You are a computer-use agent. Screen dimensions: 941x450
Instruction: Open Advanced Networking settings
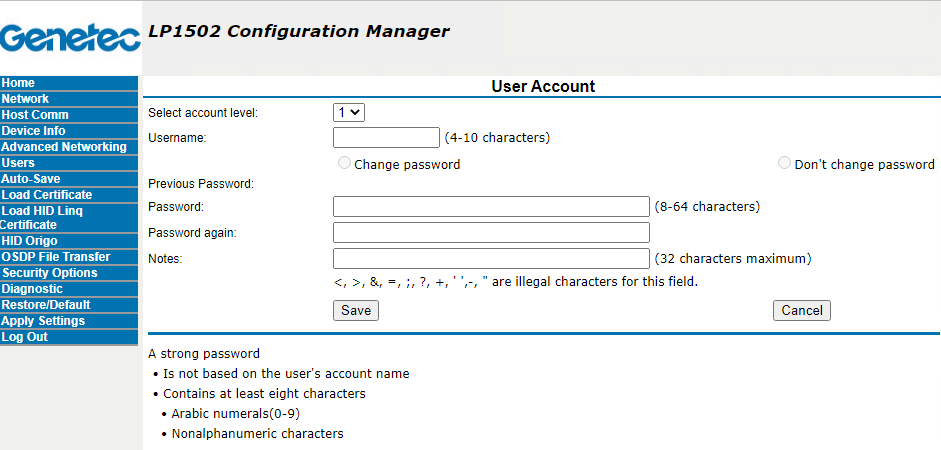[69, 147]
